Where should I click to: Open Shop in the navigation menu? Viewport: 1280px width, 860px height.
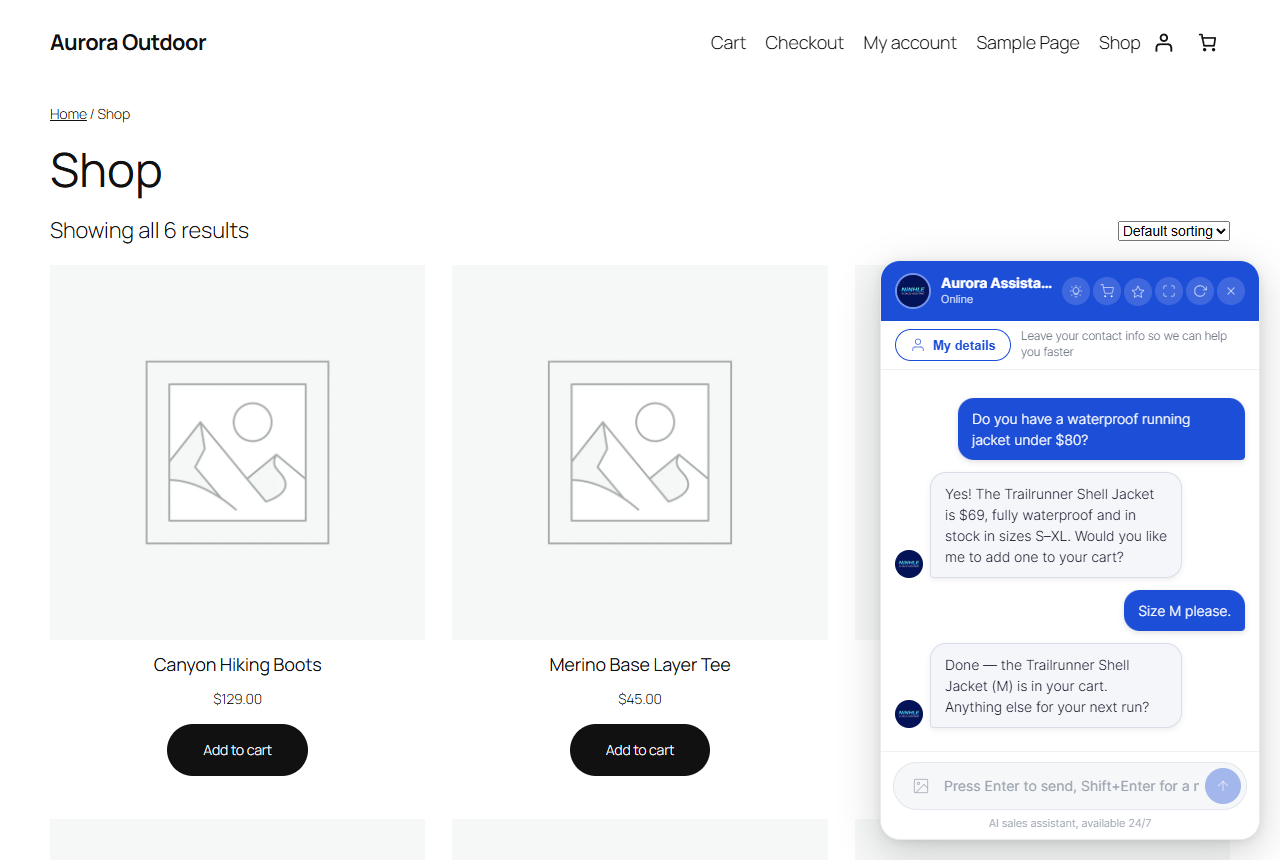tap(1119, 43)
